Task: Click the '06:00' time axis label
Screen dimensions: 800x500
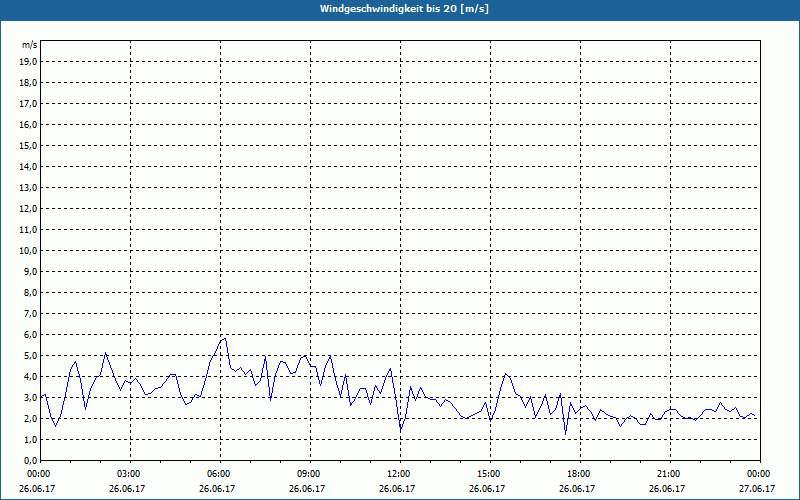Action: click(x=218, y=474)
